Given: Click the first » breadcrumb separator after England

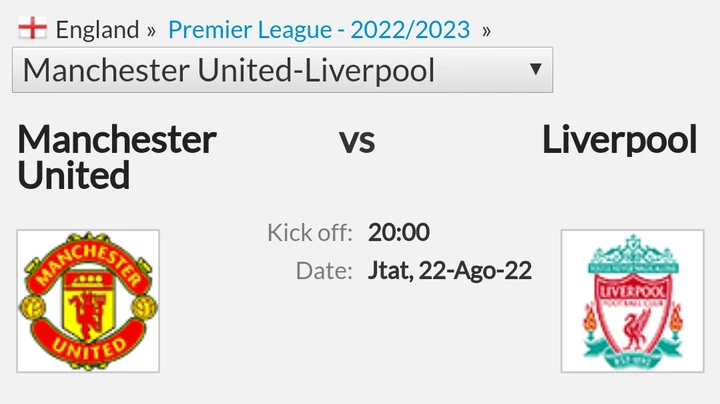Looking at the screenshot, I should click(151, 30).
